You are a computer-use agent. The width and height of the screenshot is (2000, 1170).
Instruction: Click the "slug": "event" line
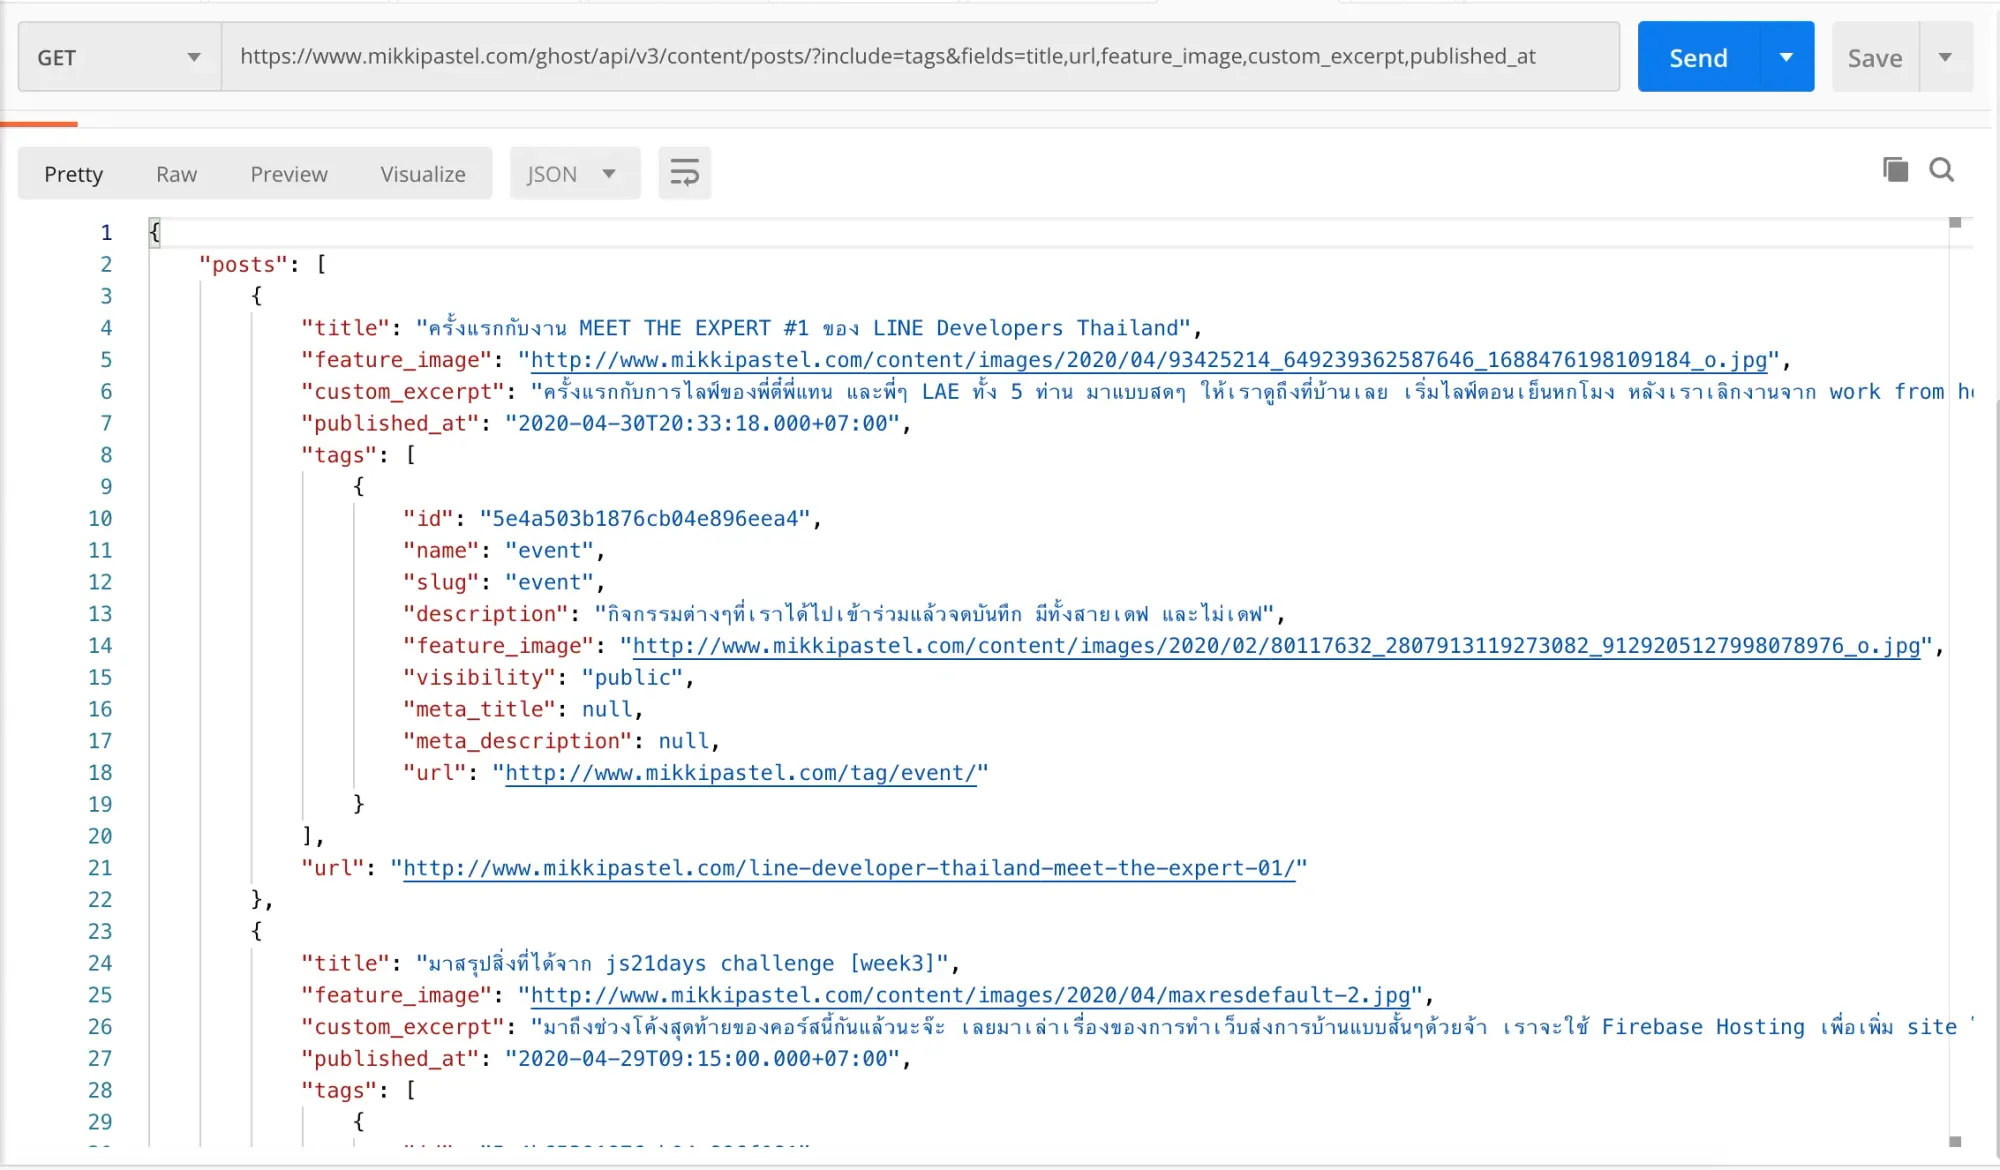(503, 582)
